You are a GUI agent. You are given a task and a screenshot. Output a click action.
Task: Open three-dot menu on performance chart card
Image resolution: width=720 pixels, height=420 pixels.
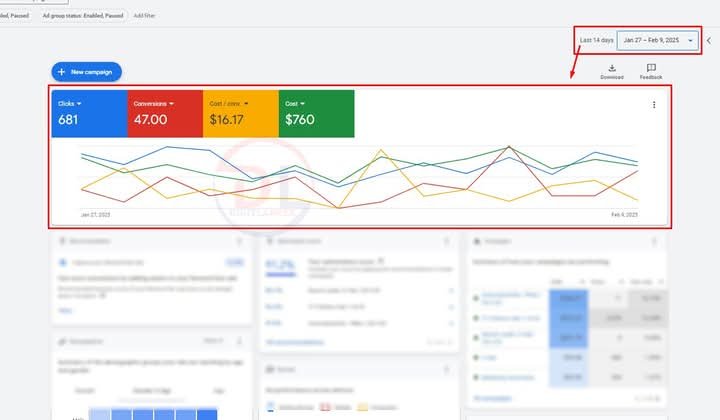(x=654, y=104)
